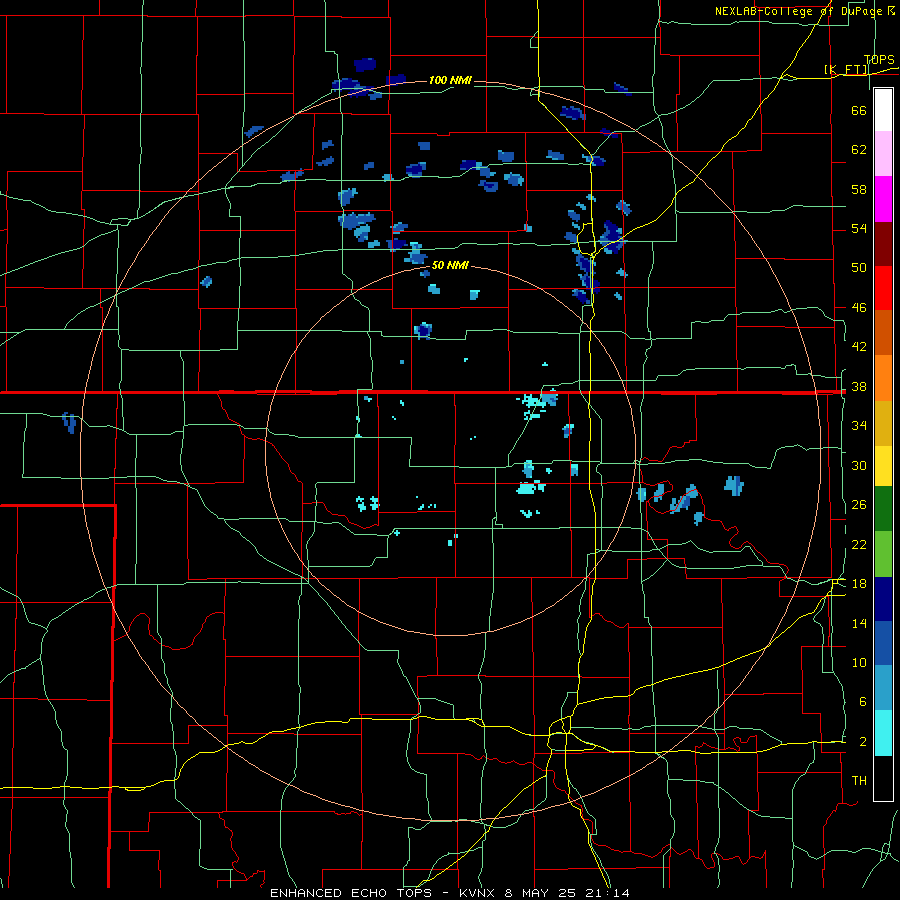Click the navy blue legend color segment
Image resolution: width=900 pixels, height=900 pixels.
tap(883, 599)
